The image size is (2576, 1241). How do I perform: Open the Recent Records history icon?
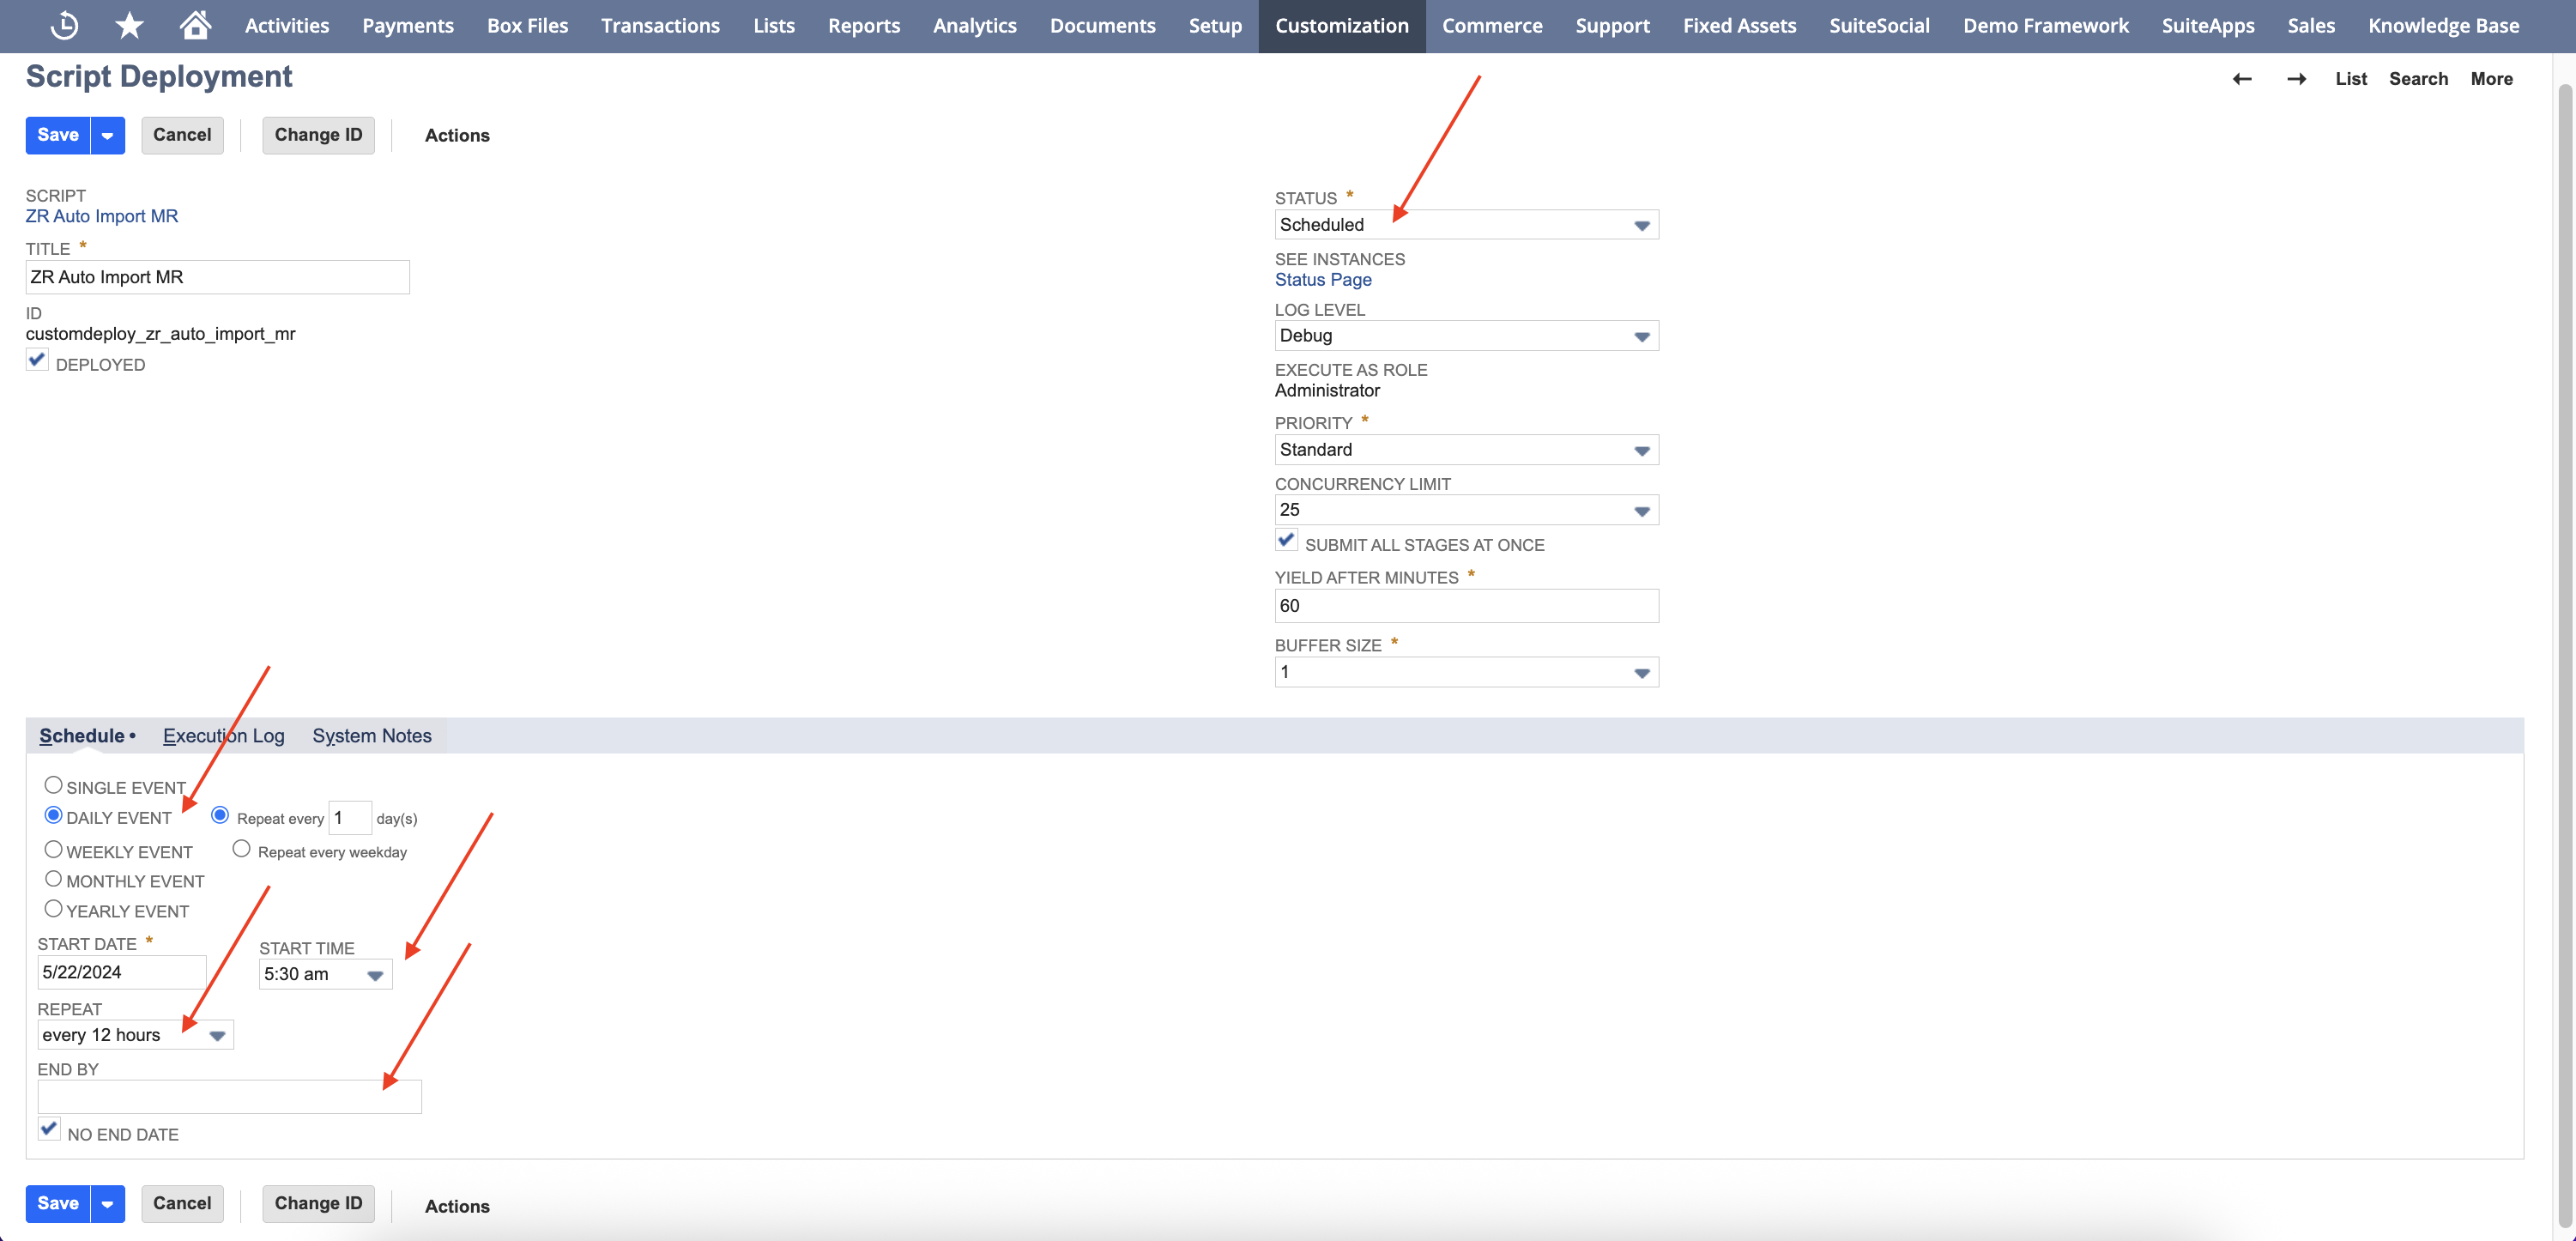65,25
